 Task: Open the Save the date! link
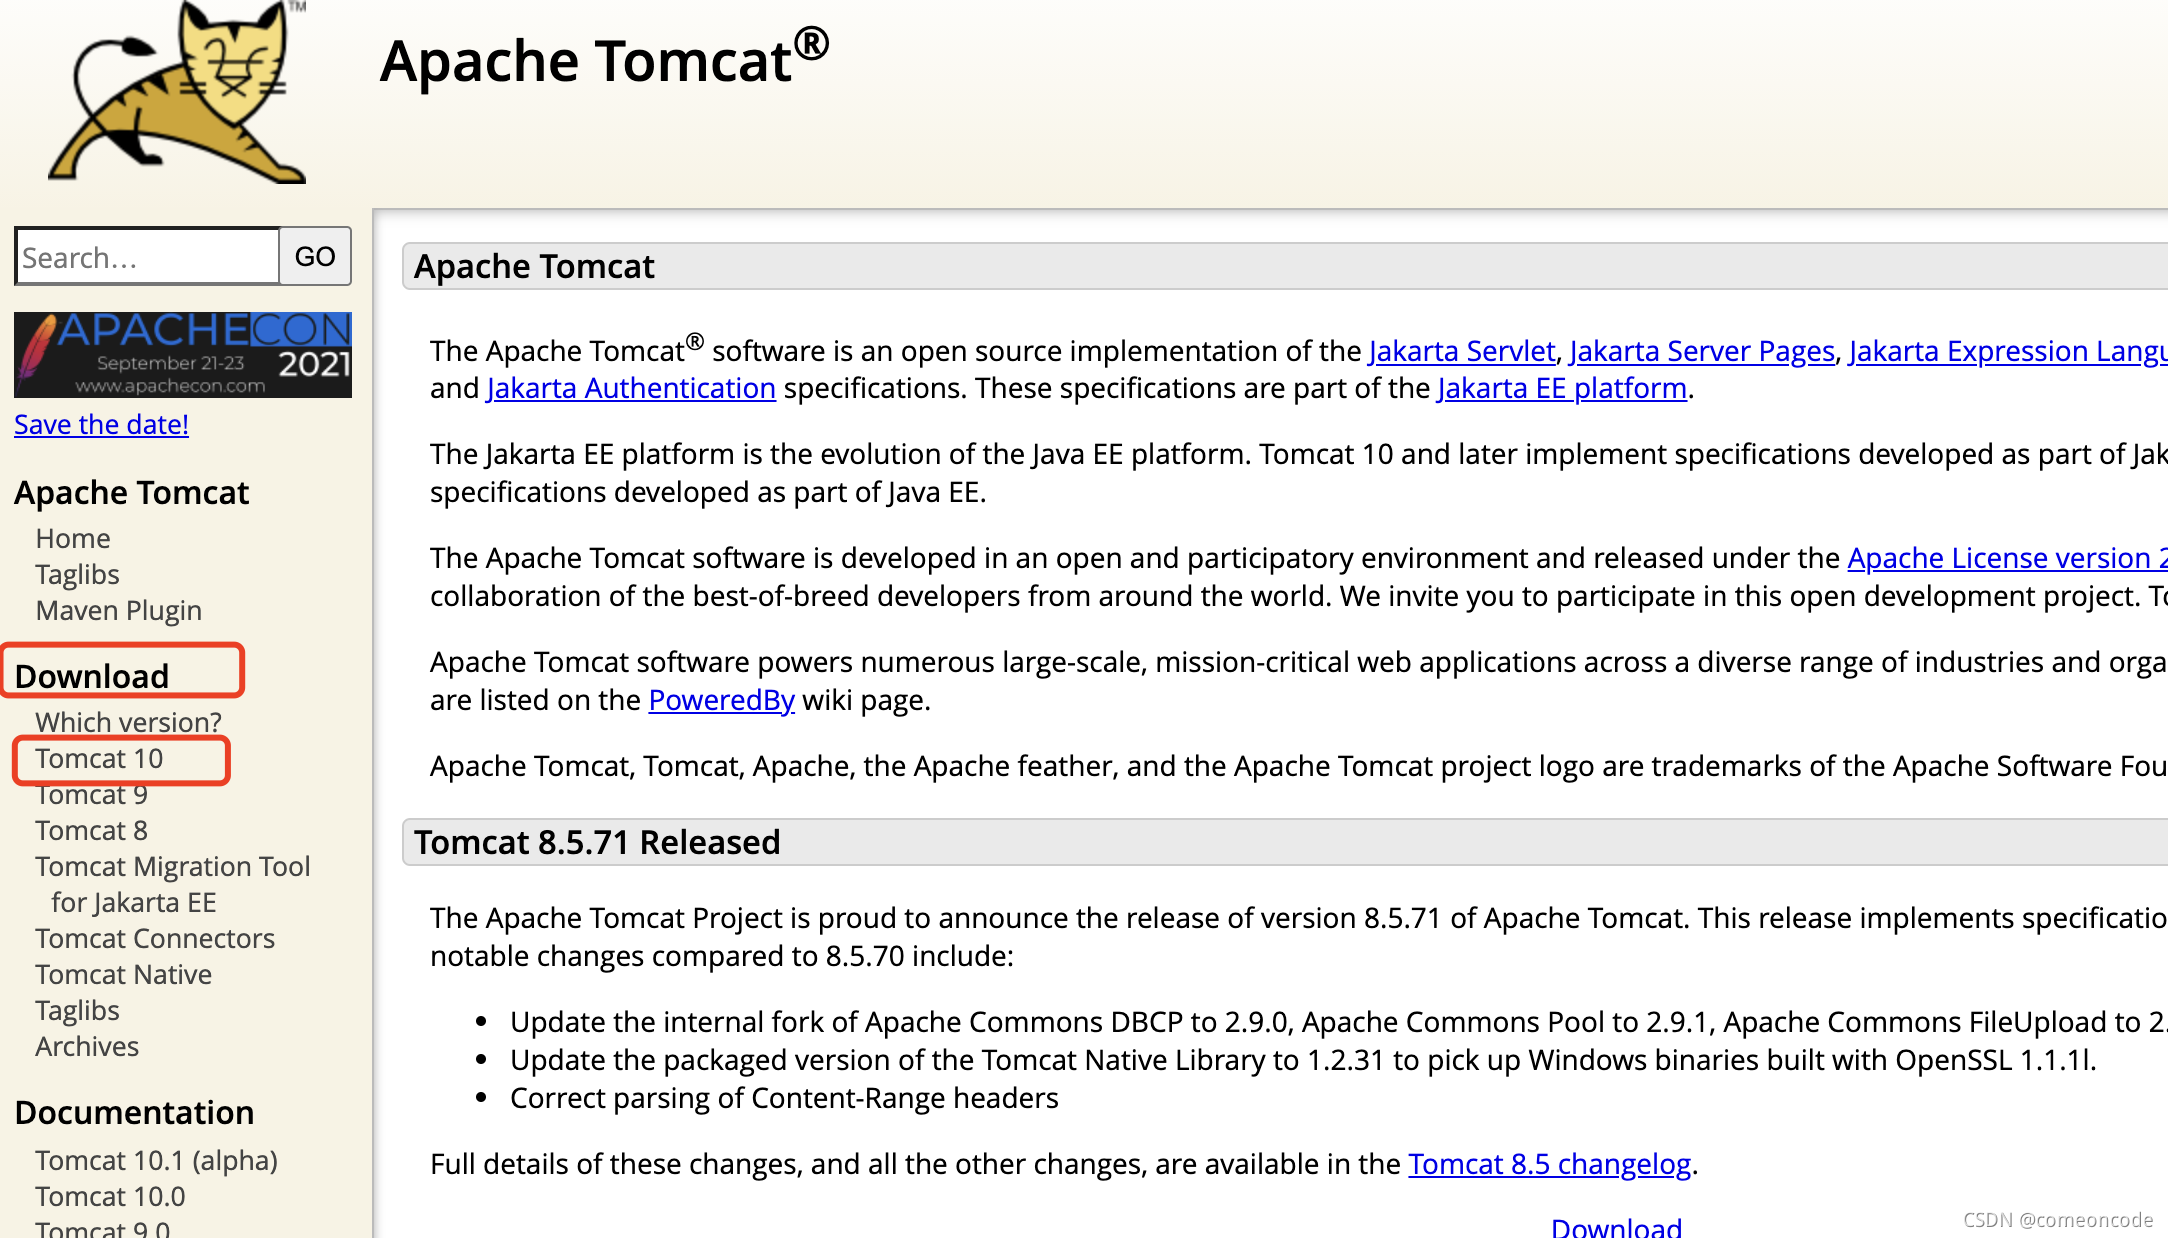(x=101, y=424)
